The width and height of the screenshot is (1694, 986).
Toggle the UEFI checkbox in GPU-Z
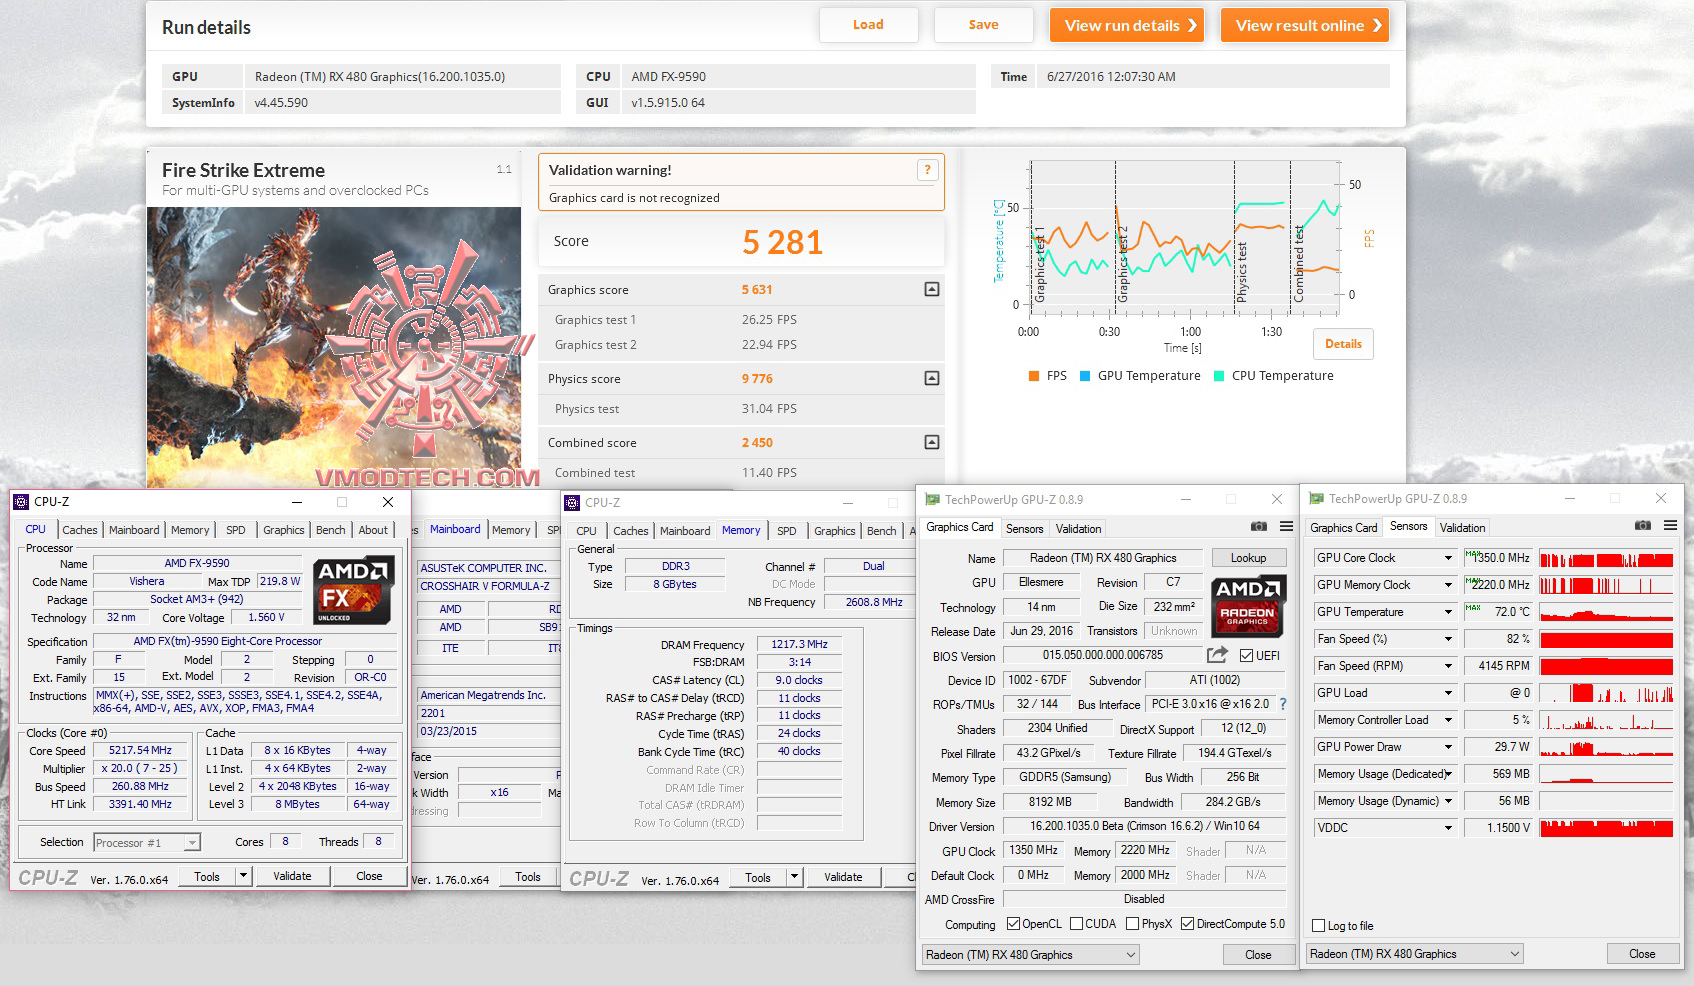(x=1246, y=656)
